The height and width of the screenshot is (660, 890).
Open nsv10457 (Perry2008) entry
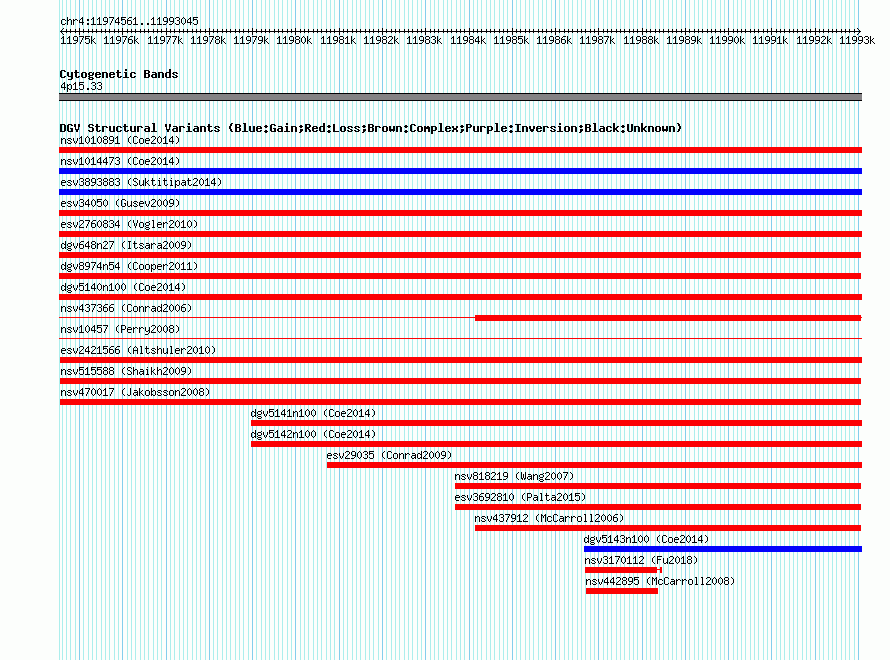[x=120, y=329]
